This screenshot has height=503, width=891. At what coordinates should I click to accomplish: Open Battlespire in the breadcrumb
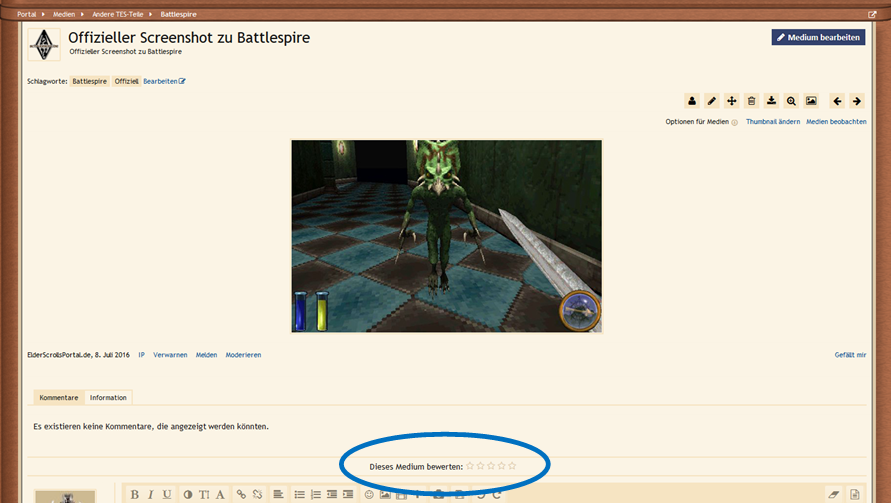pyautogui.click(x=178, y=14)
